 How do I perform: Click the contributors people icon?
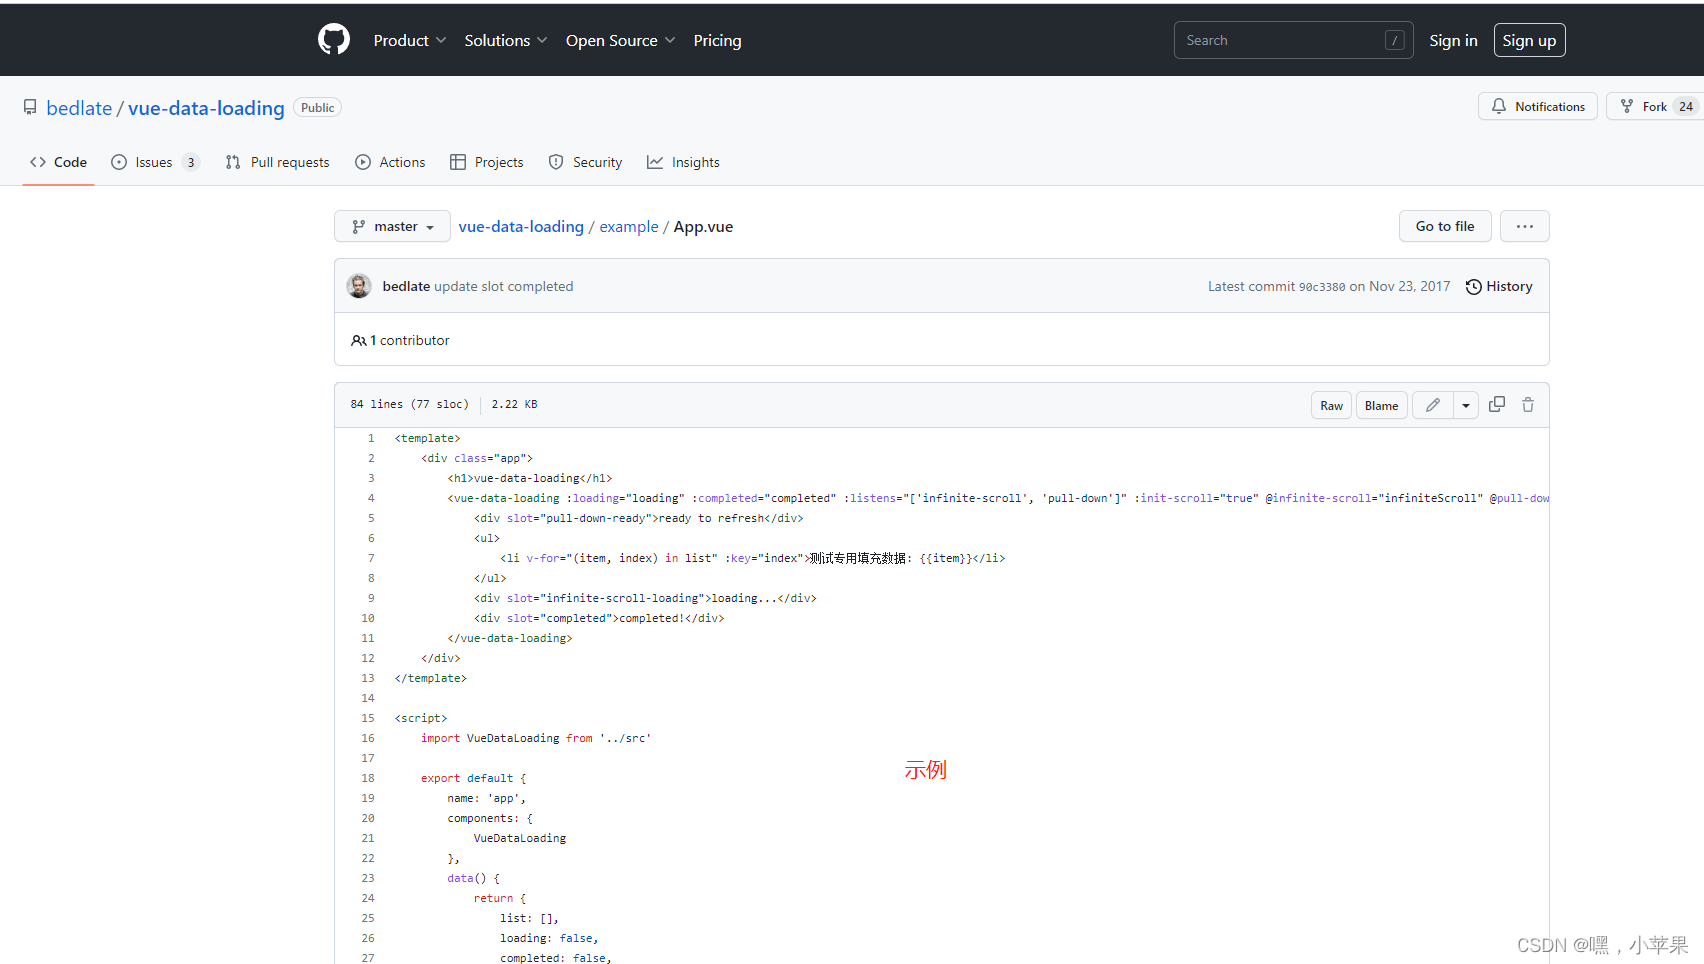coord(358,341)
